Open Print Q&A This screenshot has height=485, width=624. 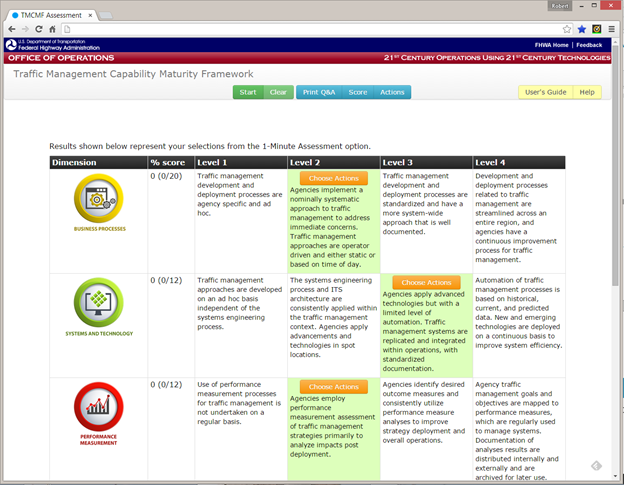click(319, 92)
